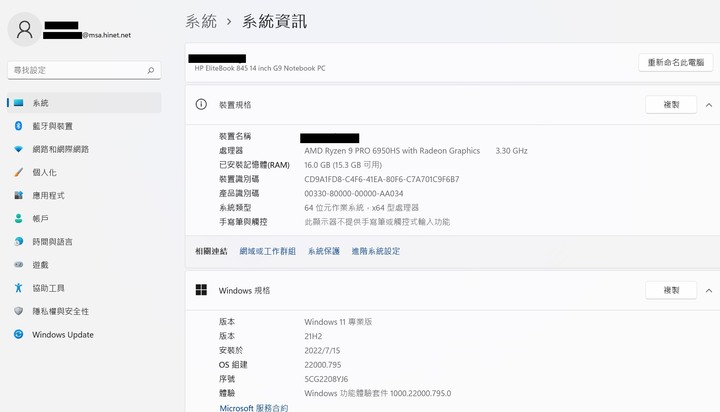Click the install date 2022/7/15
The width and height of the screenshot is (720, 412).
pyautogui.click(x=322, y=350)
